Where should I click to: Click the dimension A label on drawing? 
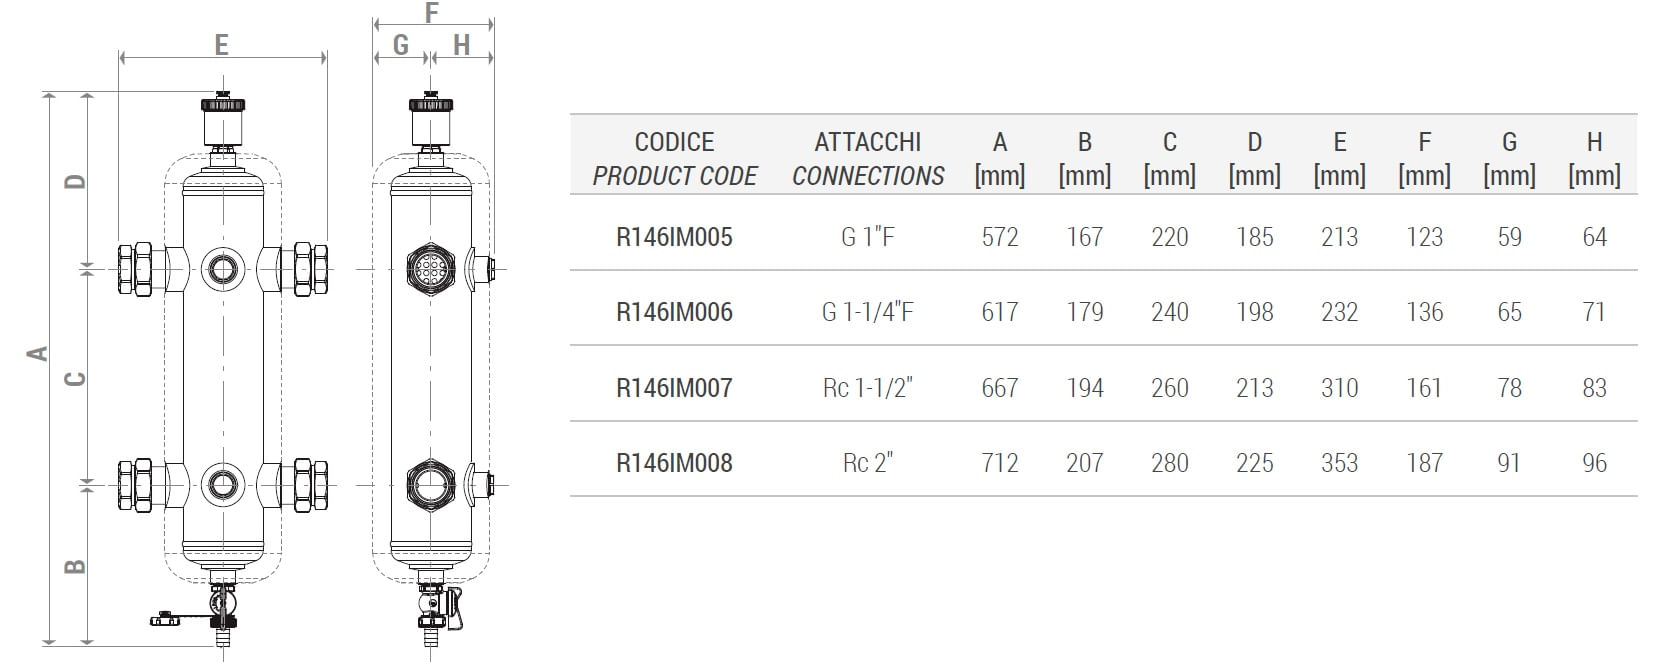37,352
